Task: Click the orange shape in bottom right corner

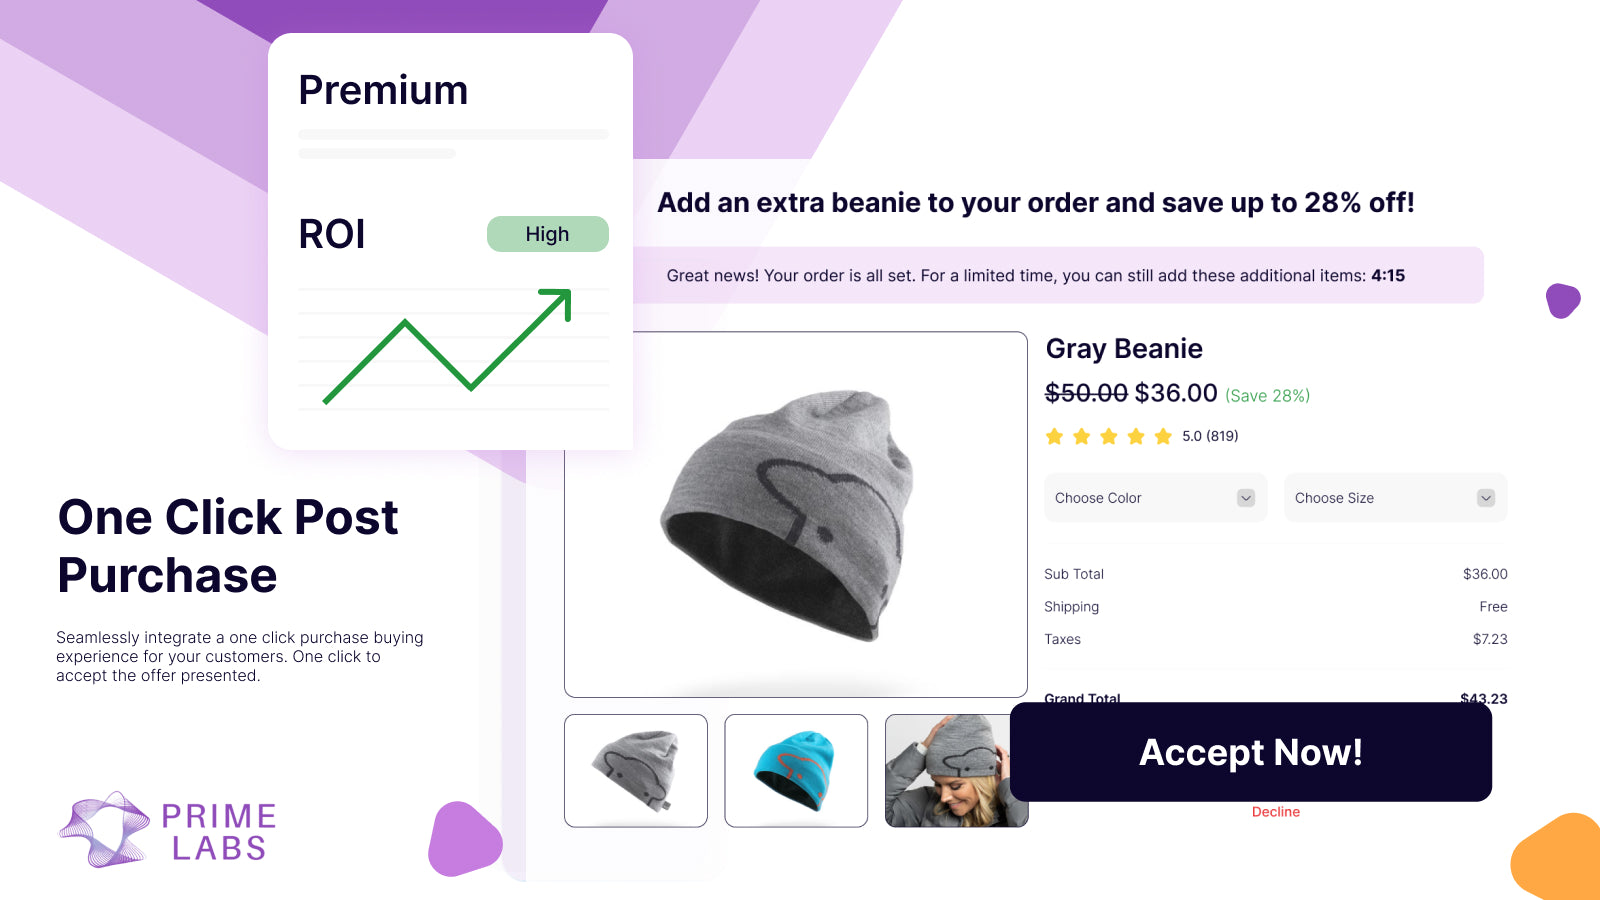Action: (x=1560, y=855)
